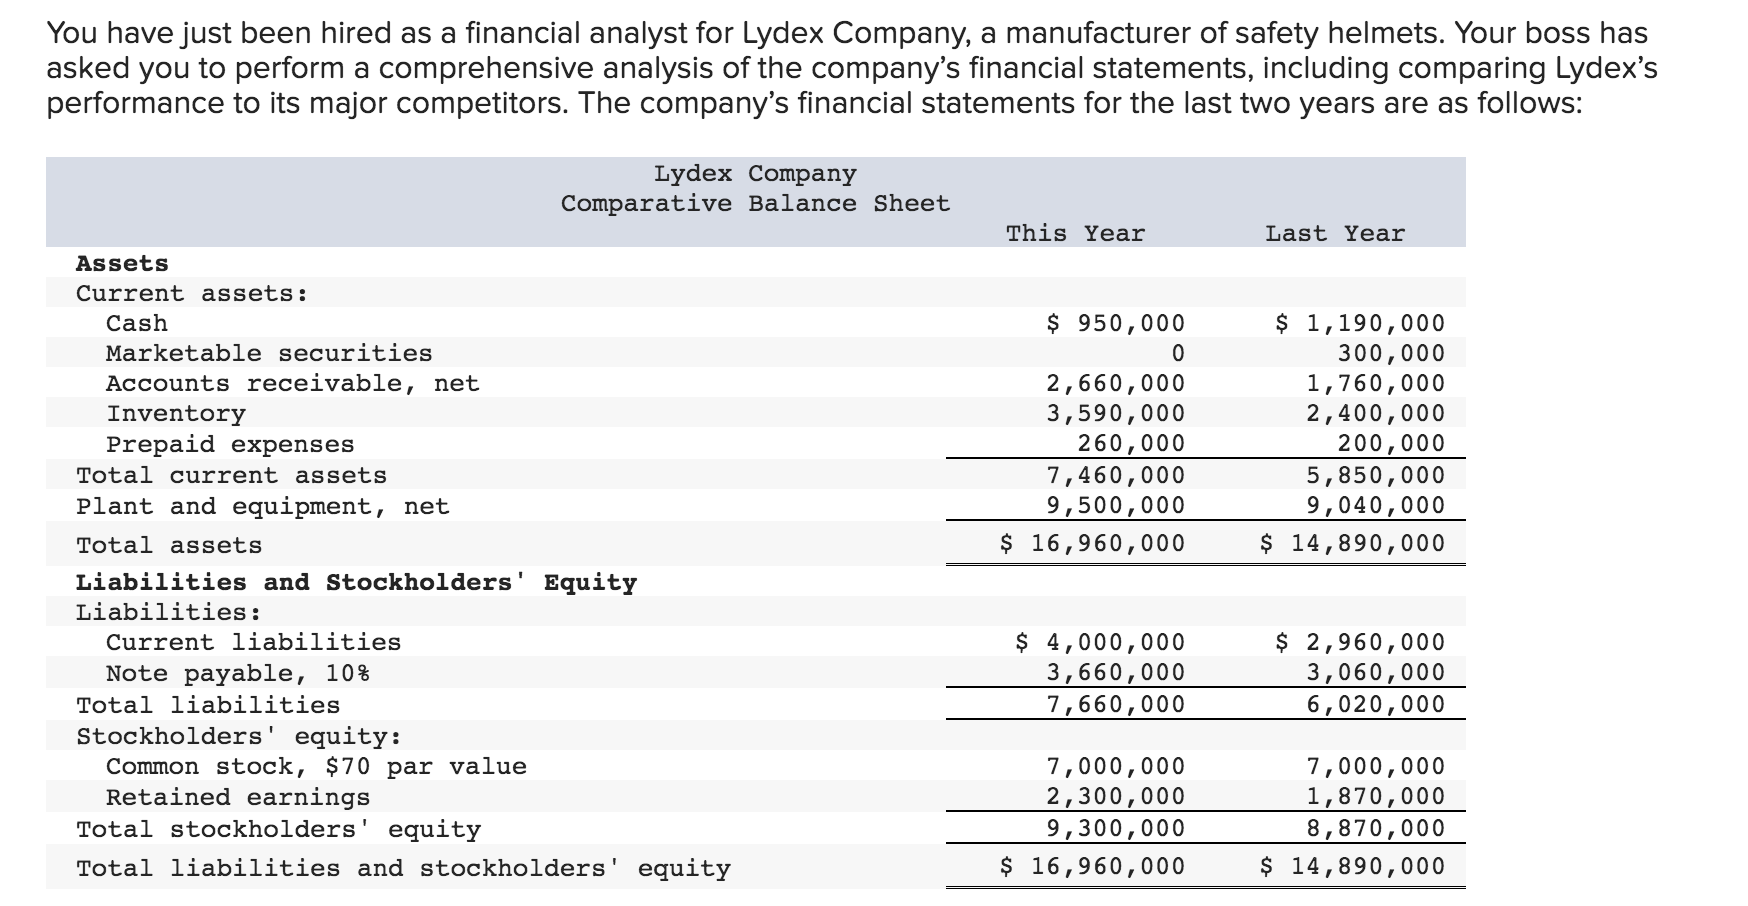Select the "Common stock, $70 par value" label

tap(316, 767)
